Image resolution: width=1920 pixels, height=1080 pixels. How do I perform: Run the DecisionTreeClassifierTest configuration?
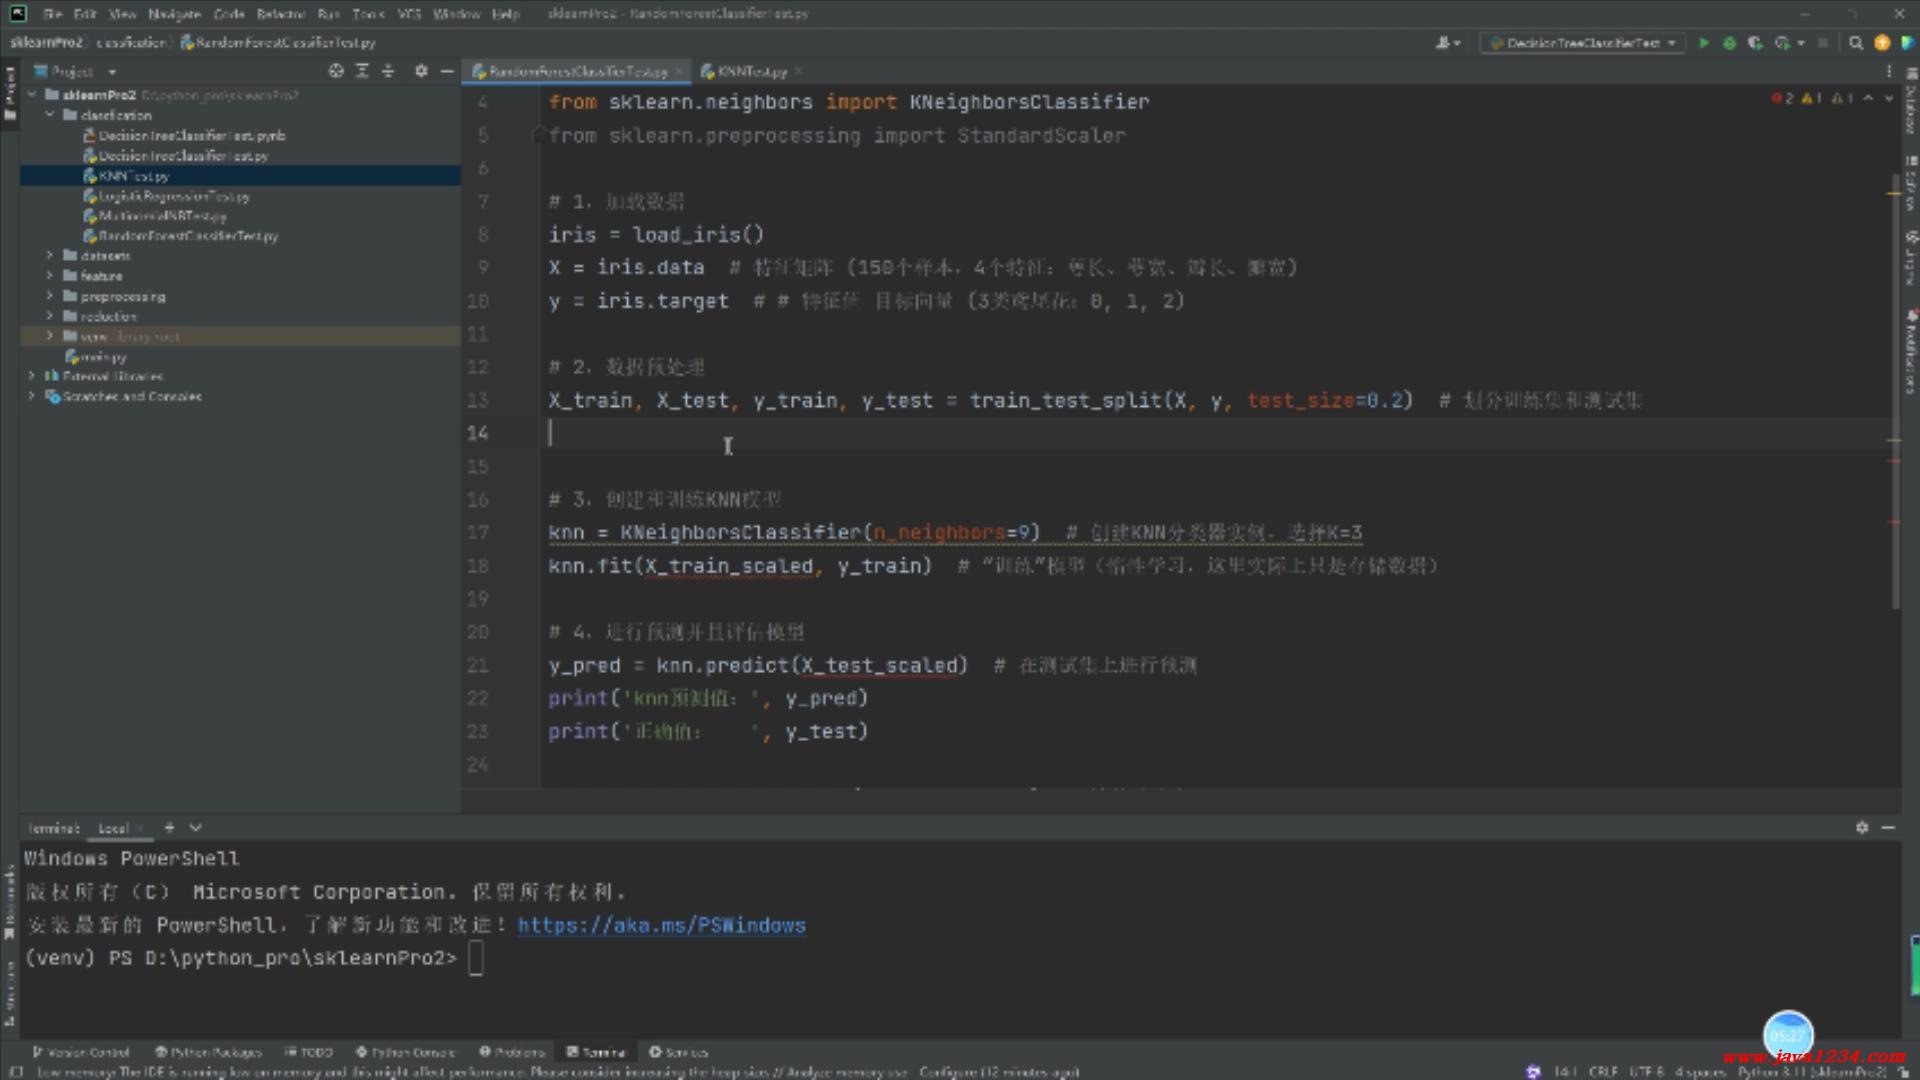[1704, 43]
